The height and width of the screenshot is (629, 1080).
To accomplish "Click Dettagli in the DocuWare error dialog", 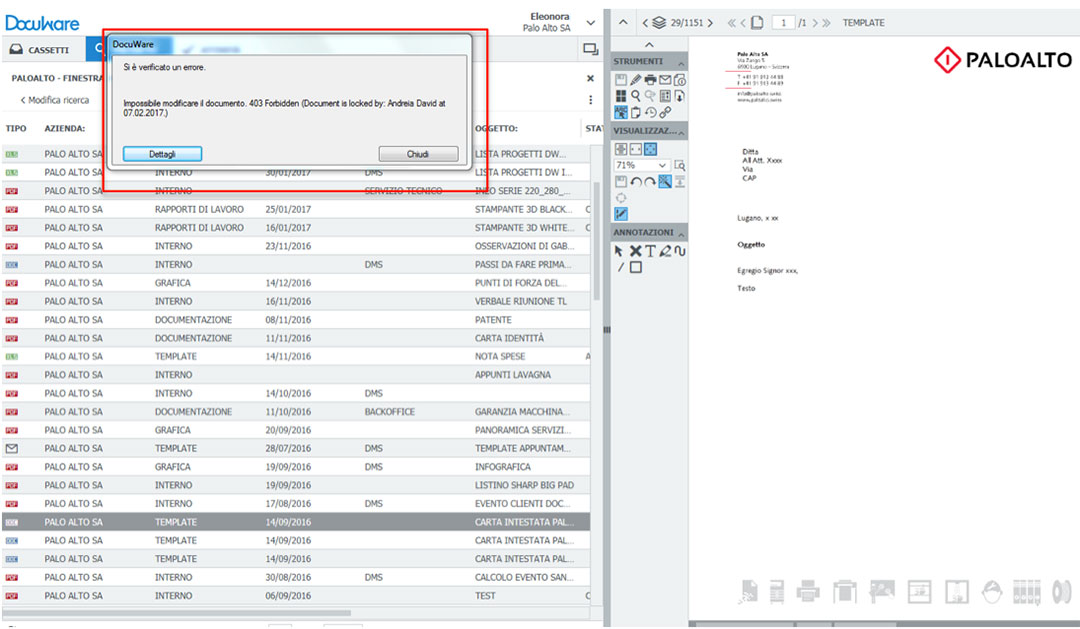I will (x=163, y=154).
